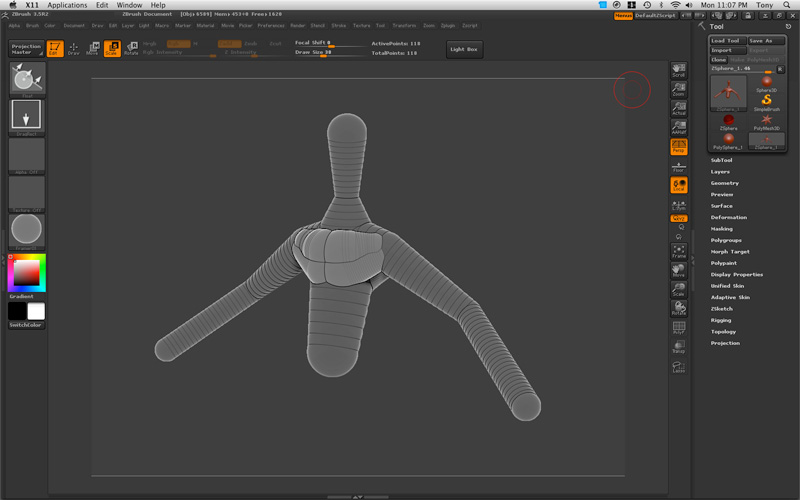Click the main color picker gradient square
The height and width of the screenshot is (500, 800).
(27, 272)
